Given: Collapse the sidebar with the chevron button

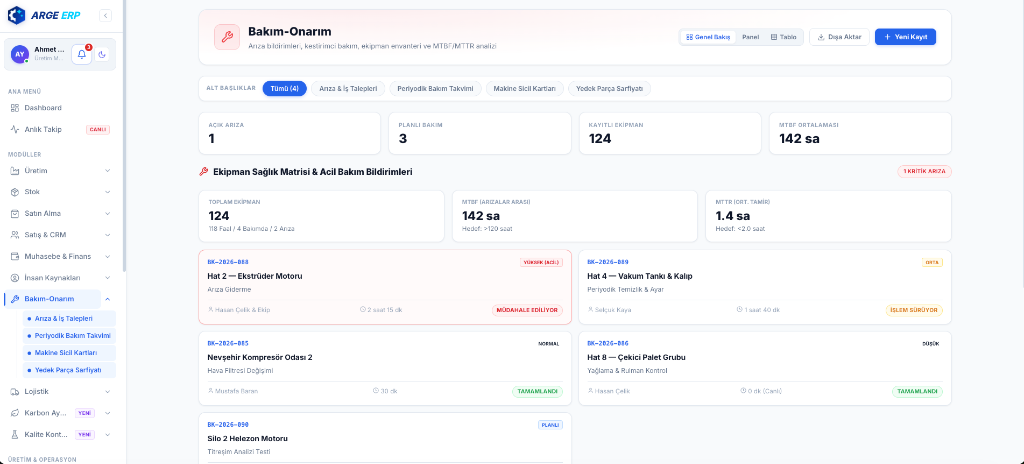Looking at the screenshot, I should [106, 16].
